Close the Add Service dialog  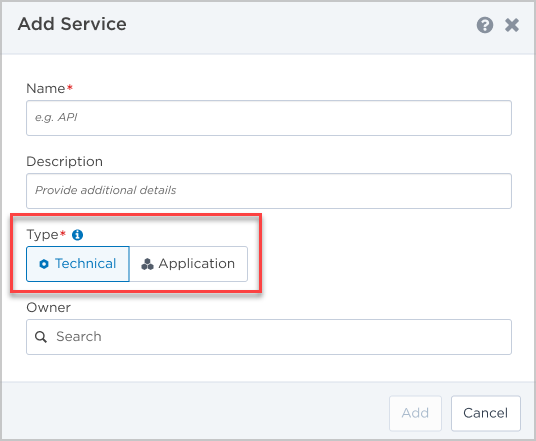pyautogui.click(x=512, y=25)
